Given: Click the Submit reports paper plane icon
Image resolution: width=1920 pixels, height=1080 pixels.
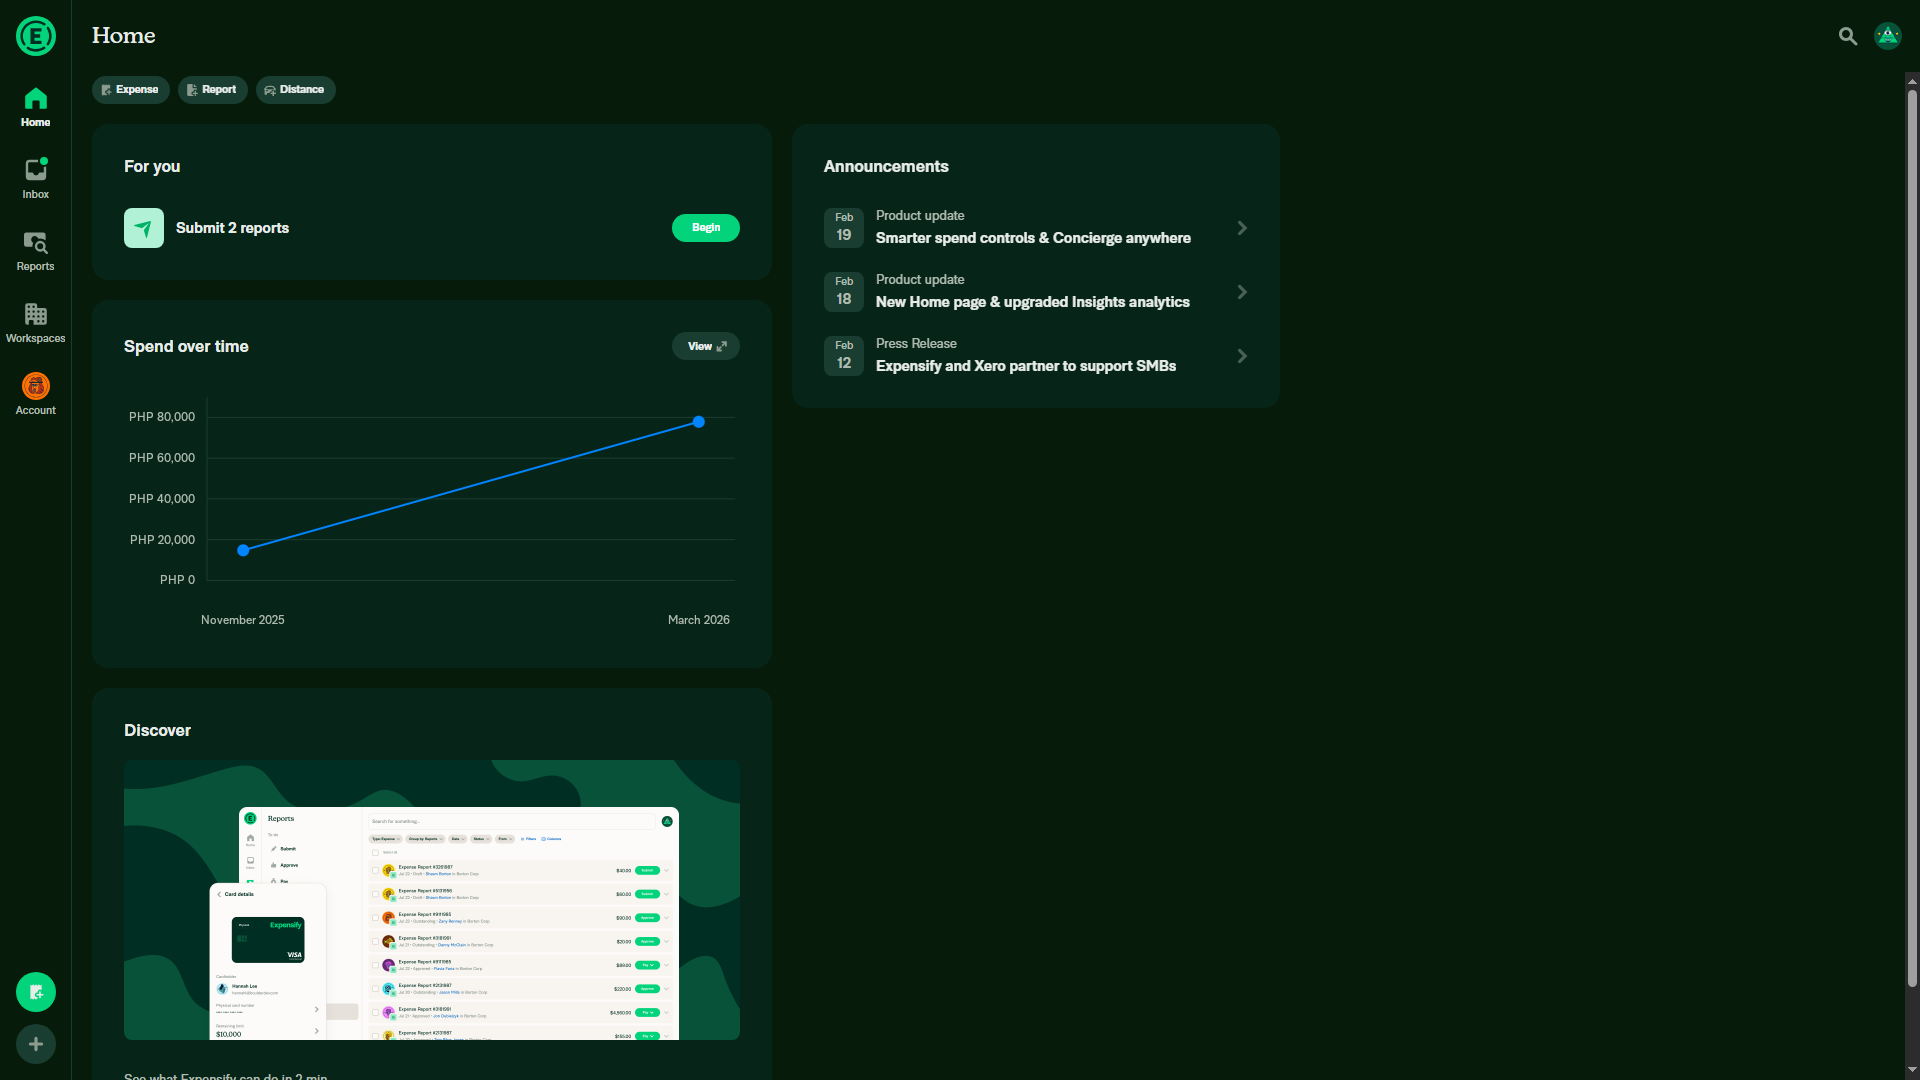Looking at the screenshot, I should click(x=144, y=228).
